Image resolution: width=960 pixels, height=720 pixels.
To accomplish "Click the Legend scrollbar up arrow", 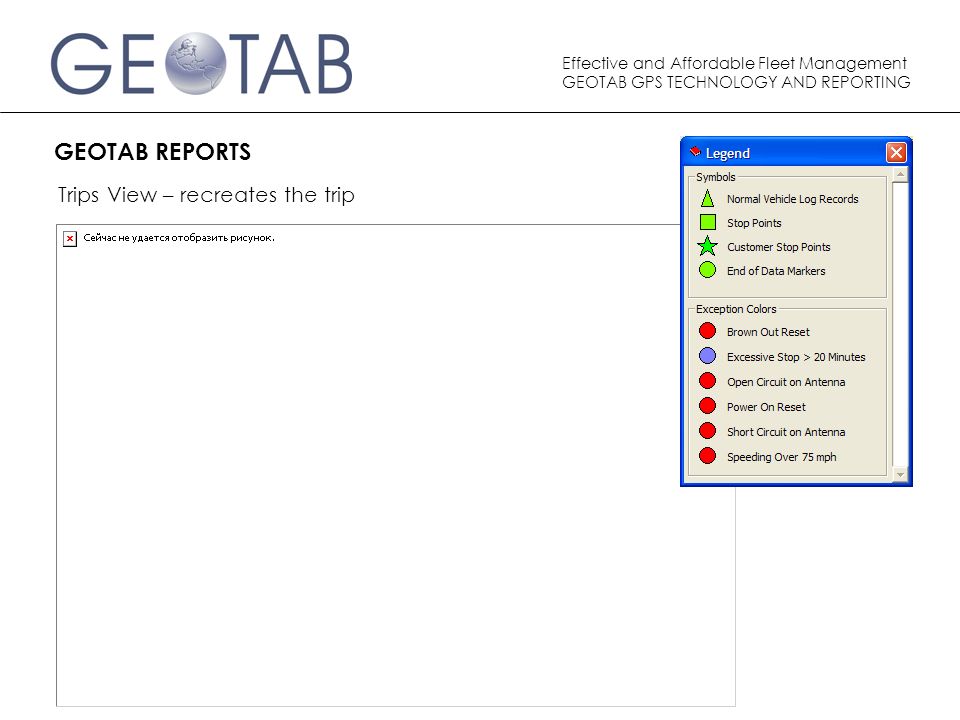I will pyautogui.click(x=900, y=174).
